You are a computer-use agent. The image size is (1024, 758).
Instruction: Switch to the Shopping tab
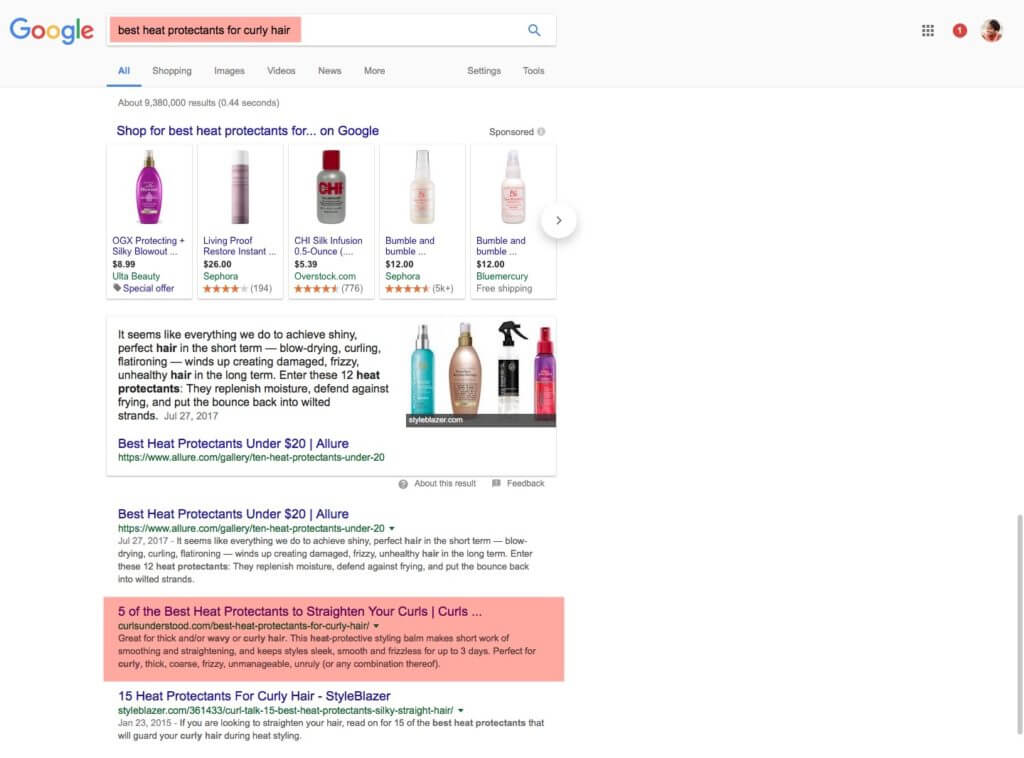(x=172, y=71)
